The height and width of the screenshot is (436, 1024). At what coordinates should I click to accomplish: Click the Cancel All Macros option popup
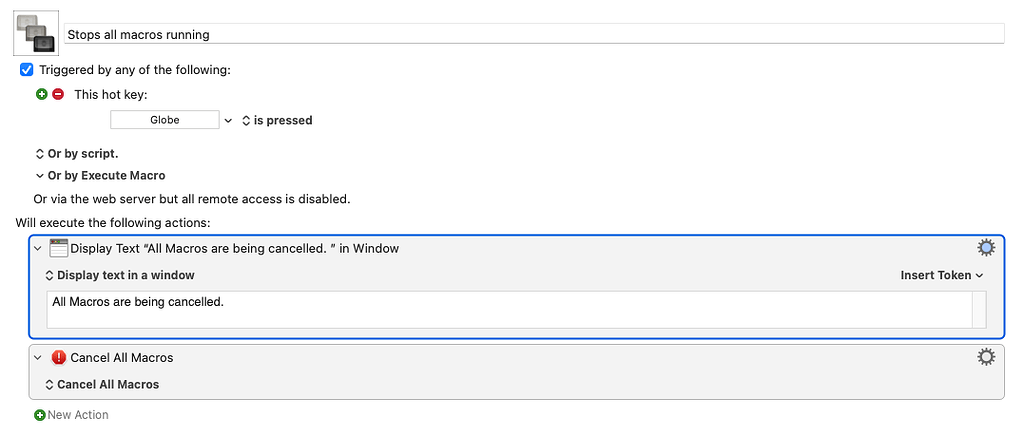click(102, 384)
